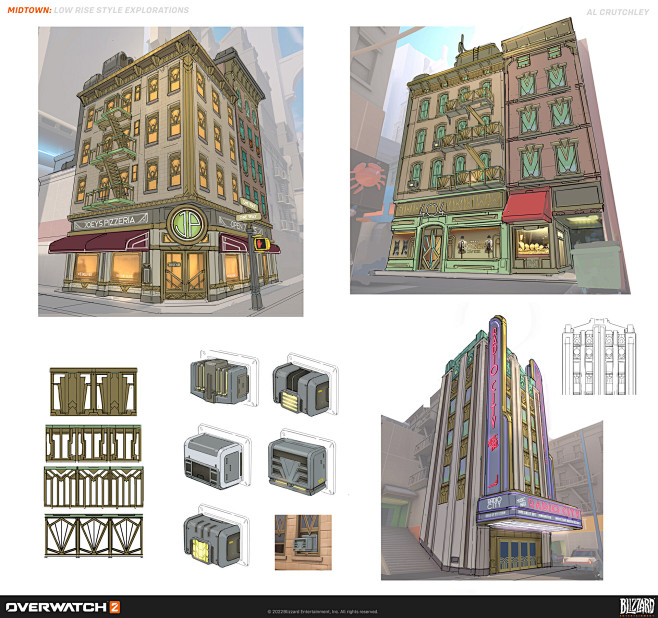Click the red crab billboard sign
658x618 pixels.
(368, 178)
